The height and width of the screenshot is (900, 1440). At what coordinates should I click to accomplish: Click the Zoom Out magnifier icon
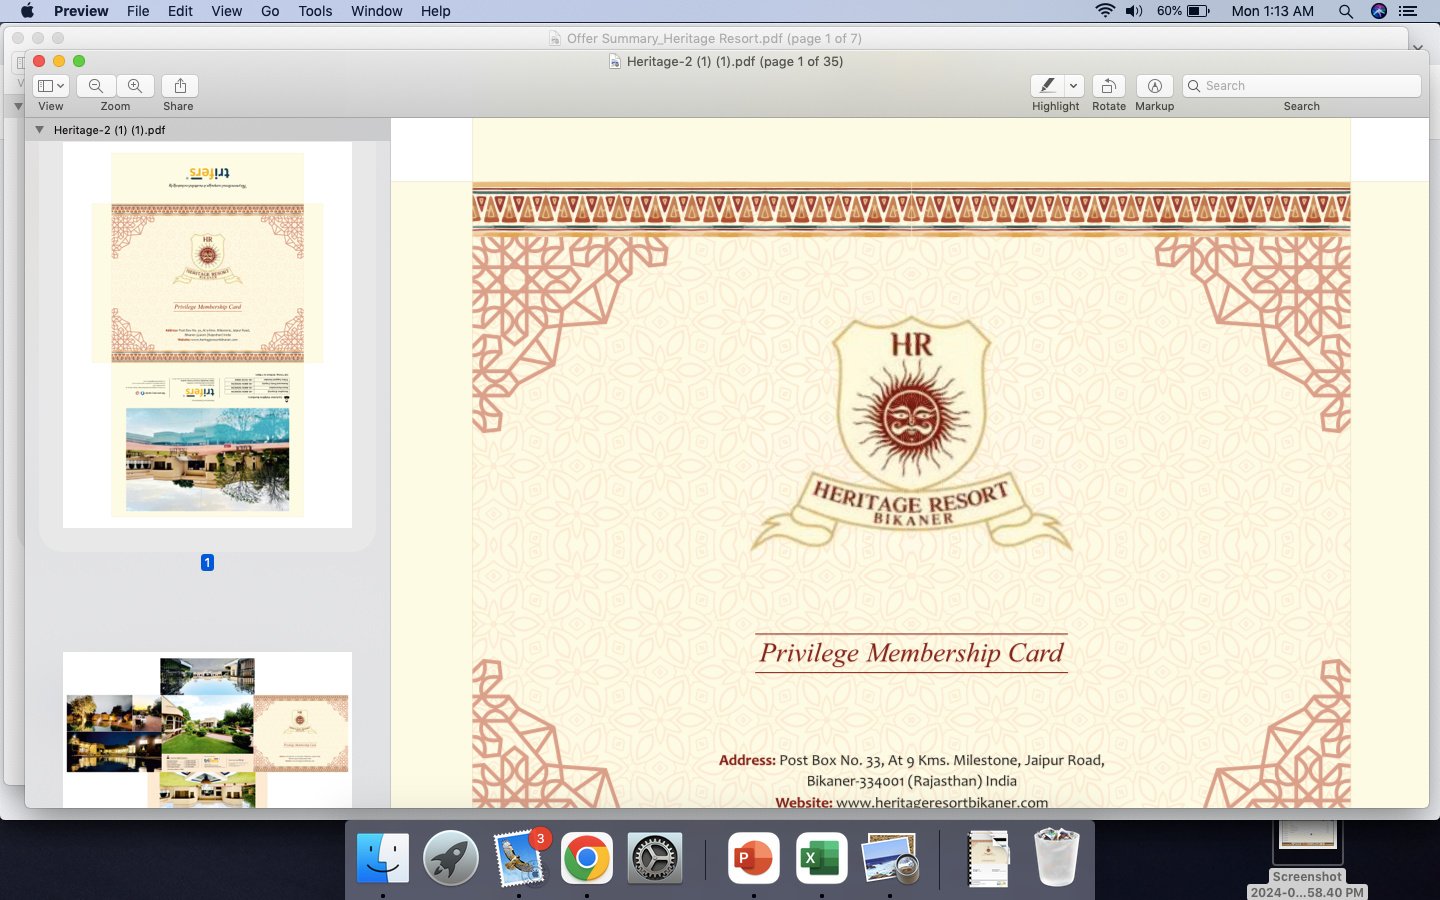point(96,86)
